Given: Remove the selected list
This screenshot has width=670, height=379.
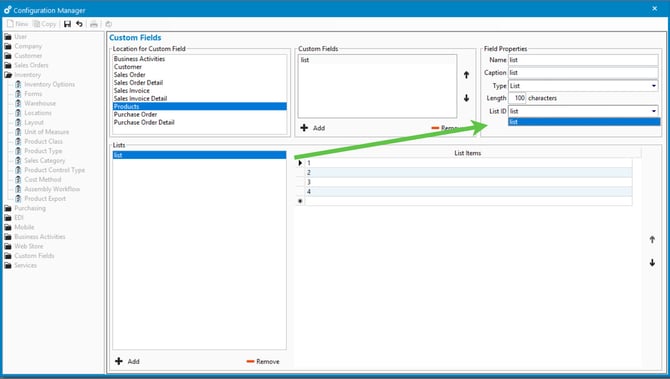Looking at the screenshot, I should (263, 361).
